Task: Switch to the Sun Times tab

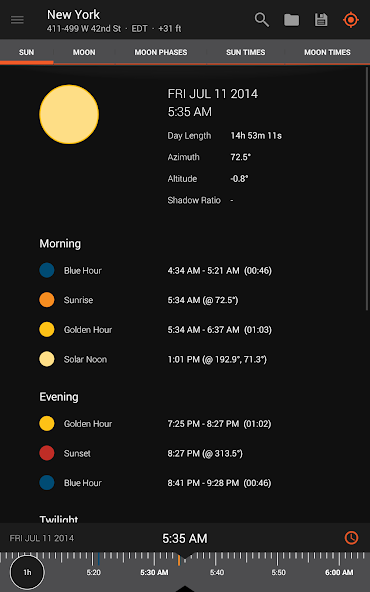Action: coord(246,52)
